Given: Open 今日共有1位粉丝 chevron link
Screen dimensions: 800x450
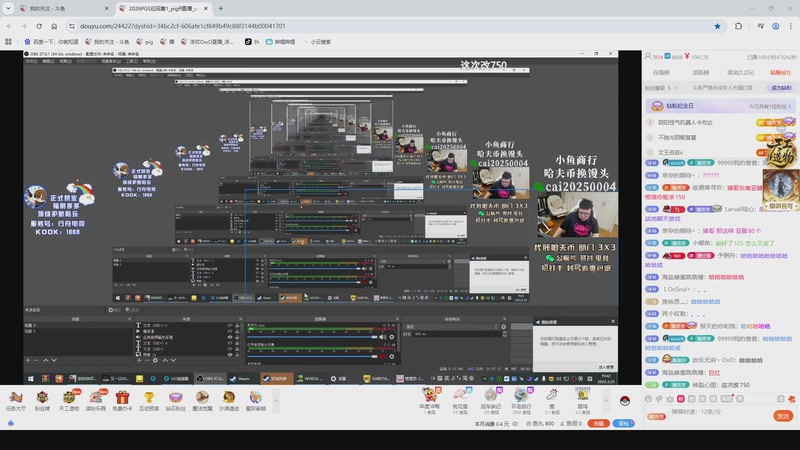Looking at the screenshot, I should pyautogui.click(x=770, y=106).
